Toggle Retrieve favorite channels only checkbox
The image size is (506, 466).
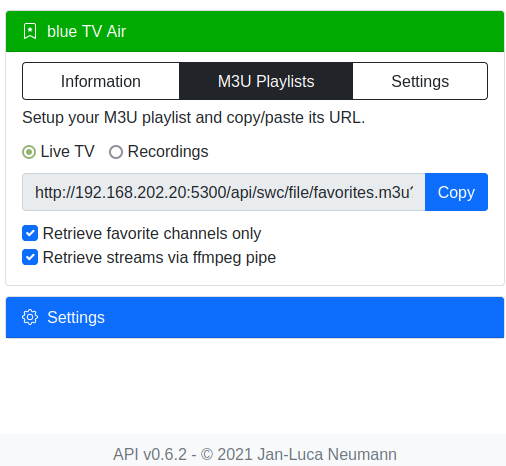pos(30,233)
